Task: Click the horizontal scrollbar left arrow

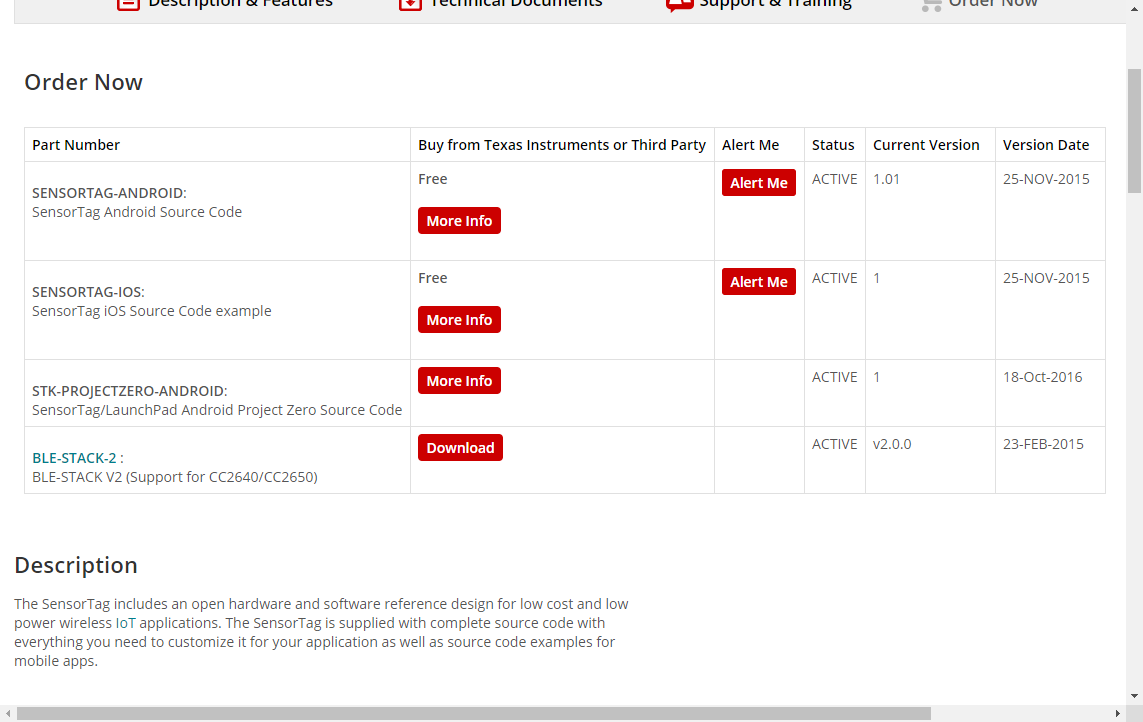Action: 8,713
